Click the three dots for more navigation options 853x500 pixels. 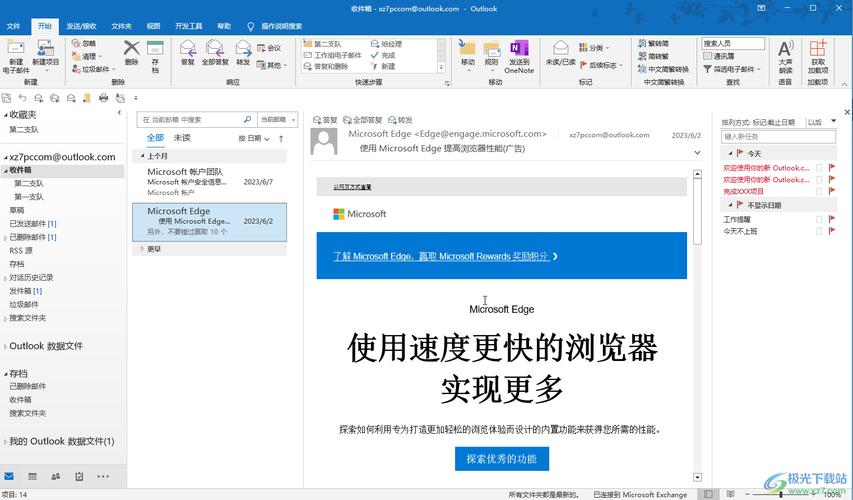pyautogui.click(x=103, y=476)
